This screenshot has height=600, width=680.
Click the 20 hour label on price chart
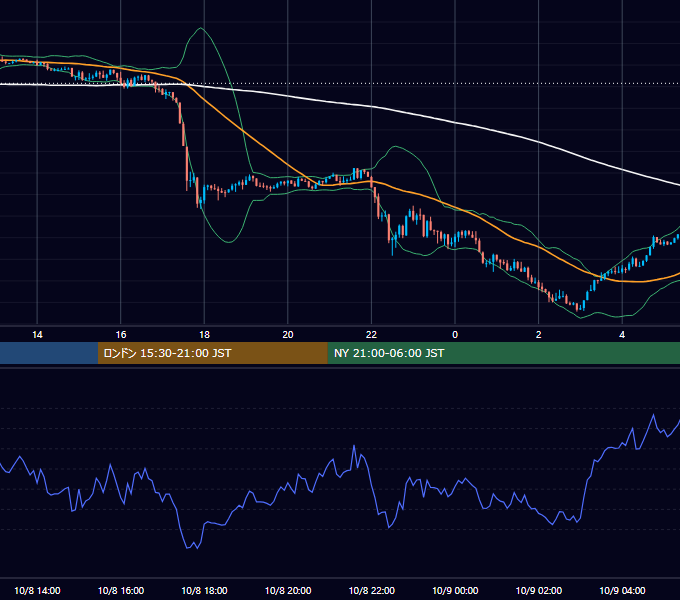(x=288, y=335)
